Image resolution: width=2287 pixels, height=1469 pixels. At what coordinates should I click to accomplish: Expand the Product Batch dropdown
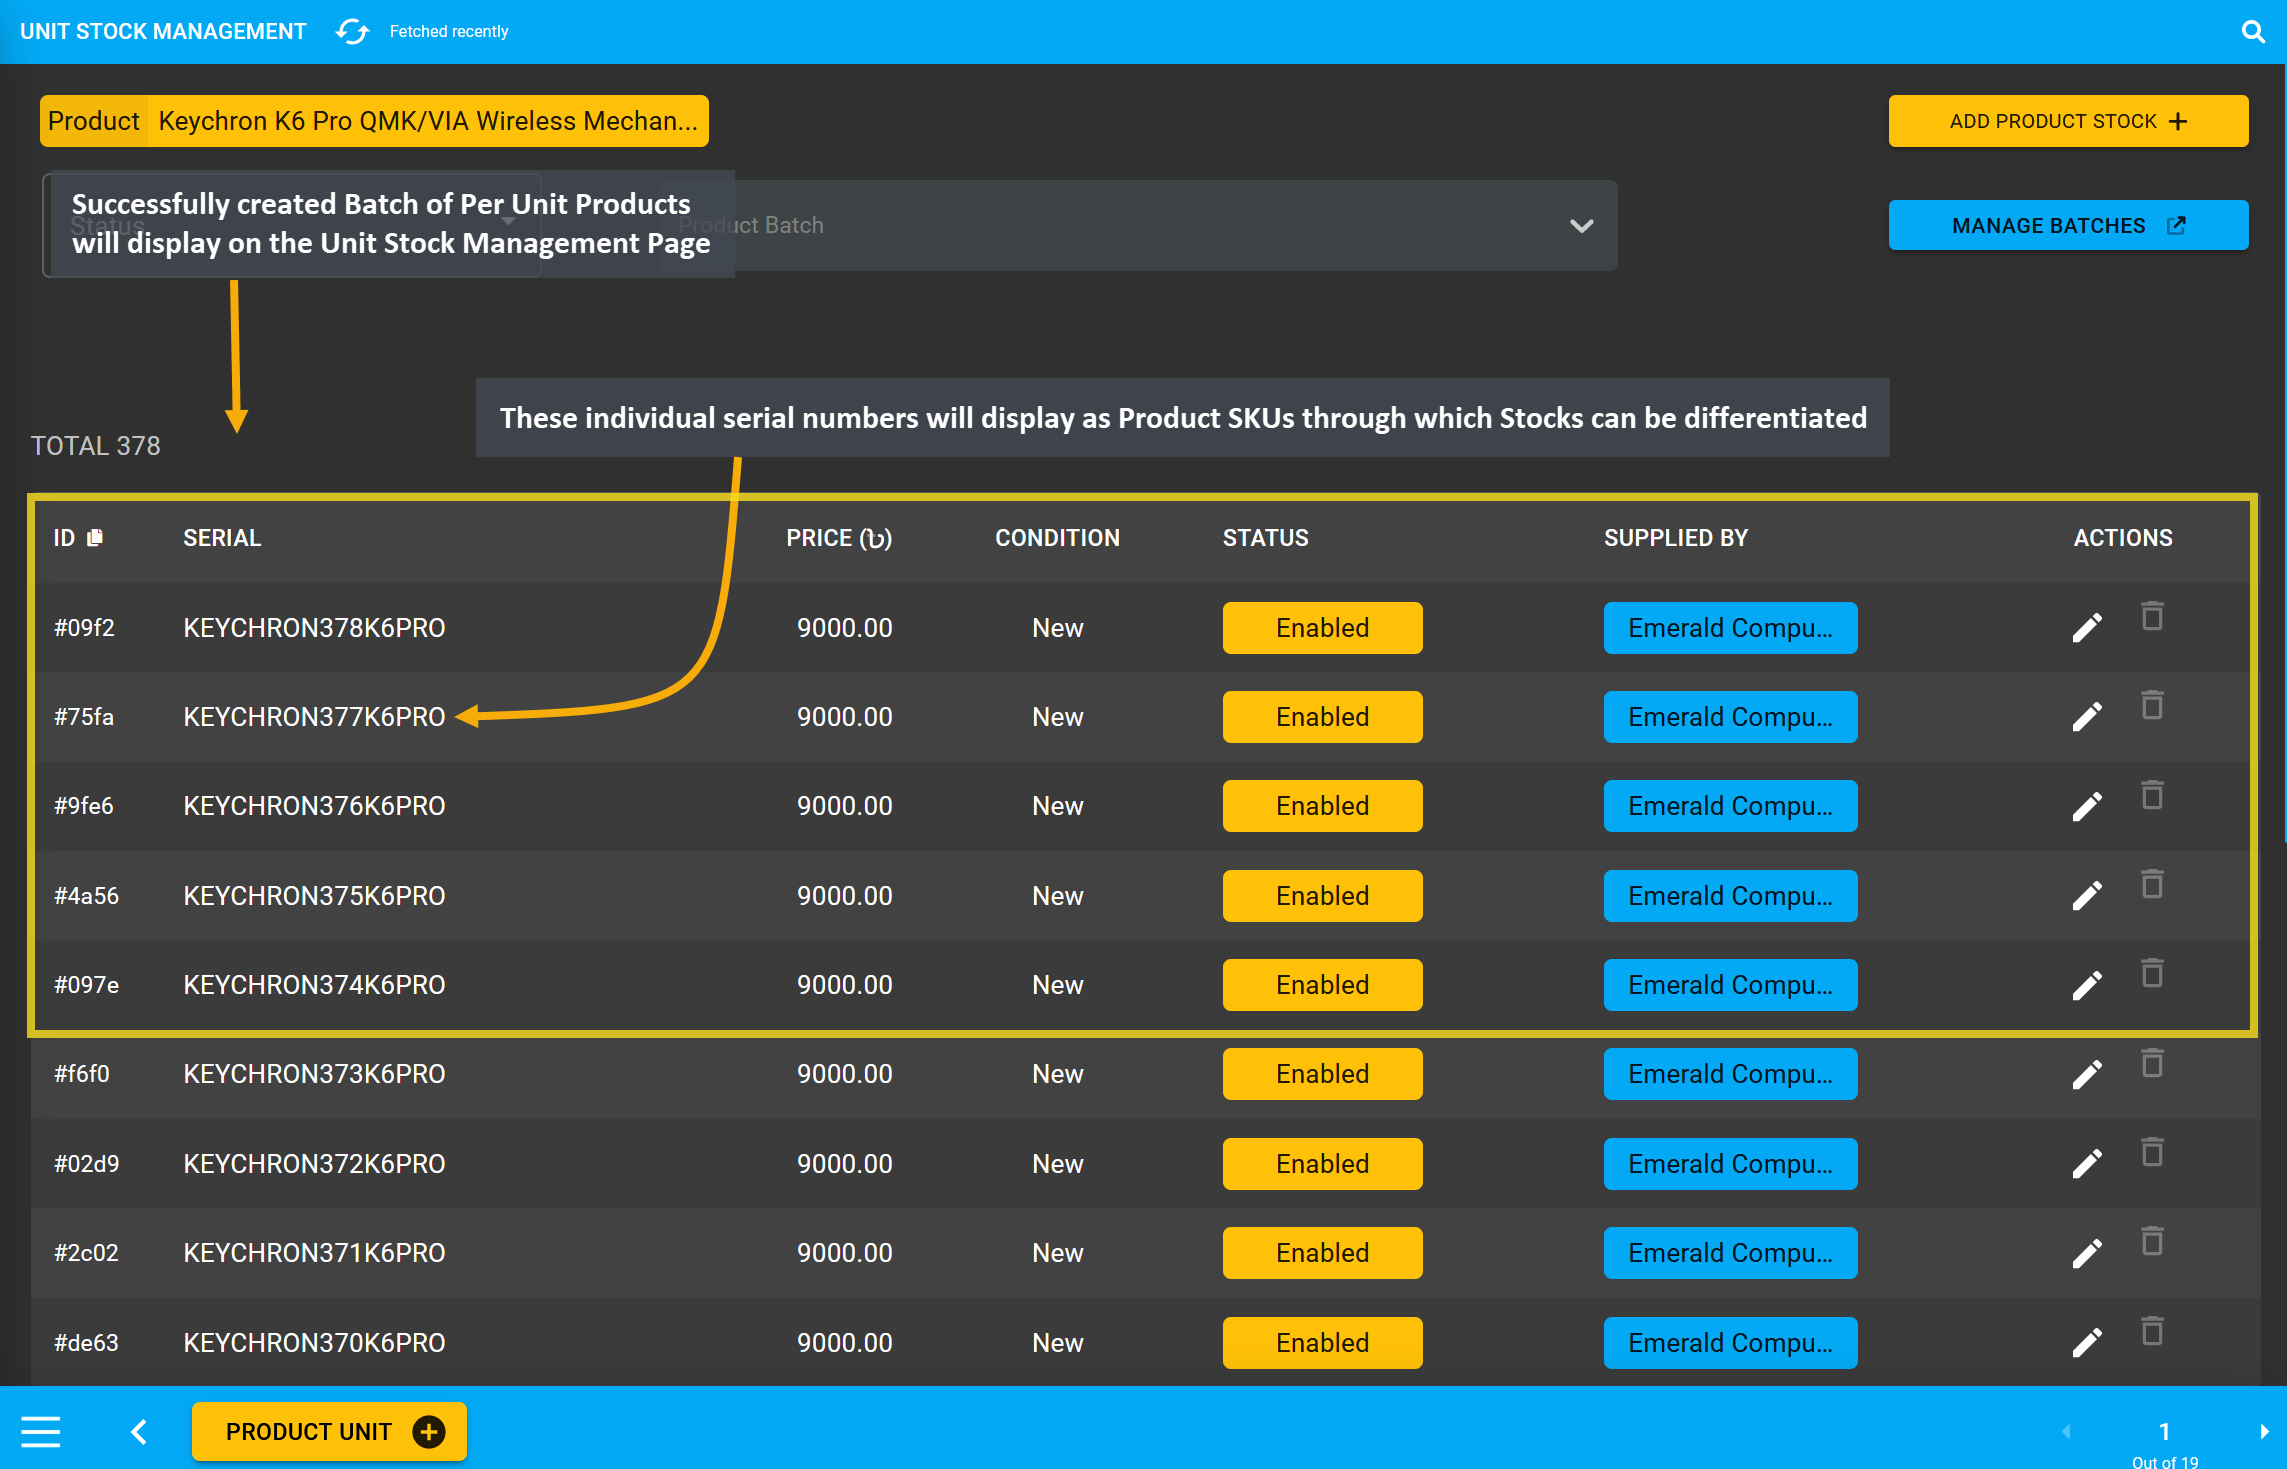tap(1138, 225)
